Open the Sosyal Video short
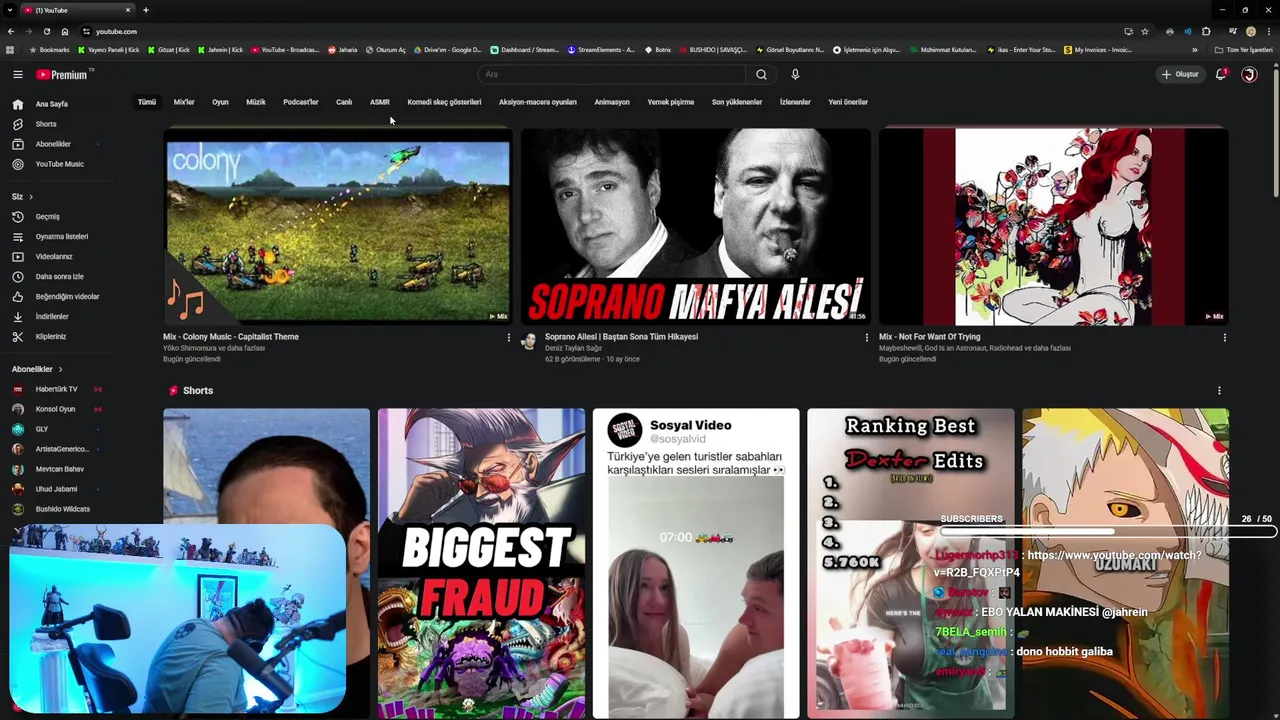This screenshot has height=720, width=1280. (696, 563)
